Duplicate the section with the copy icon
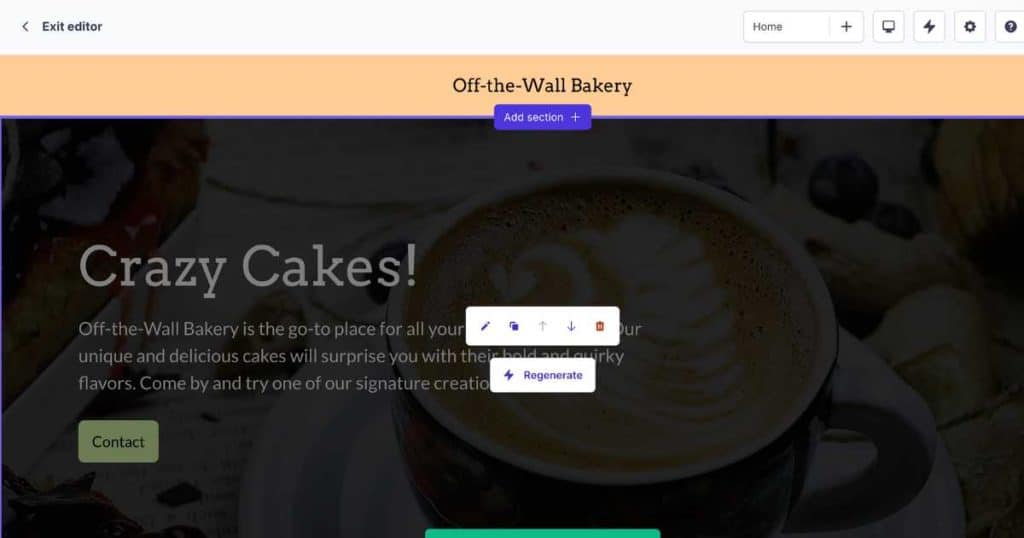 click(514, 326)
